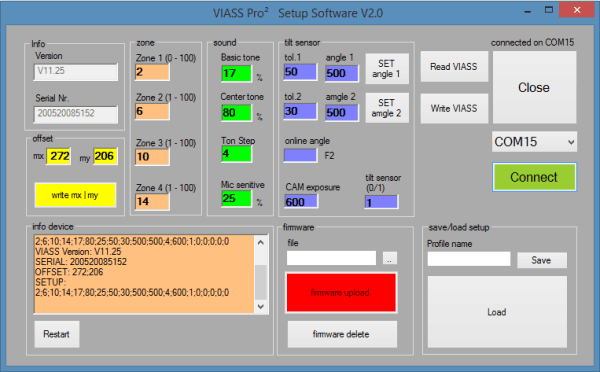Select the angle 1 value field

click(342, 73)
